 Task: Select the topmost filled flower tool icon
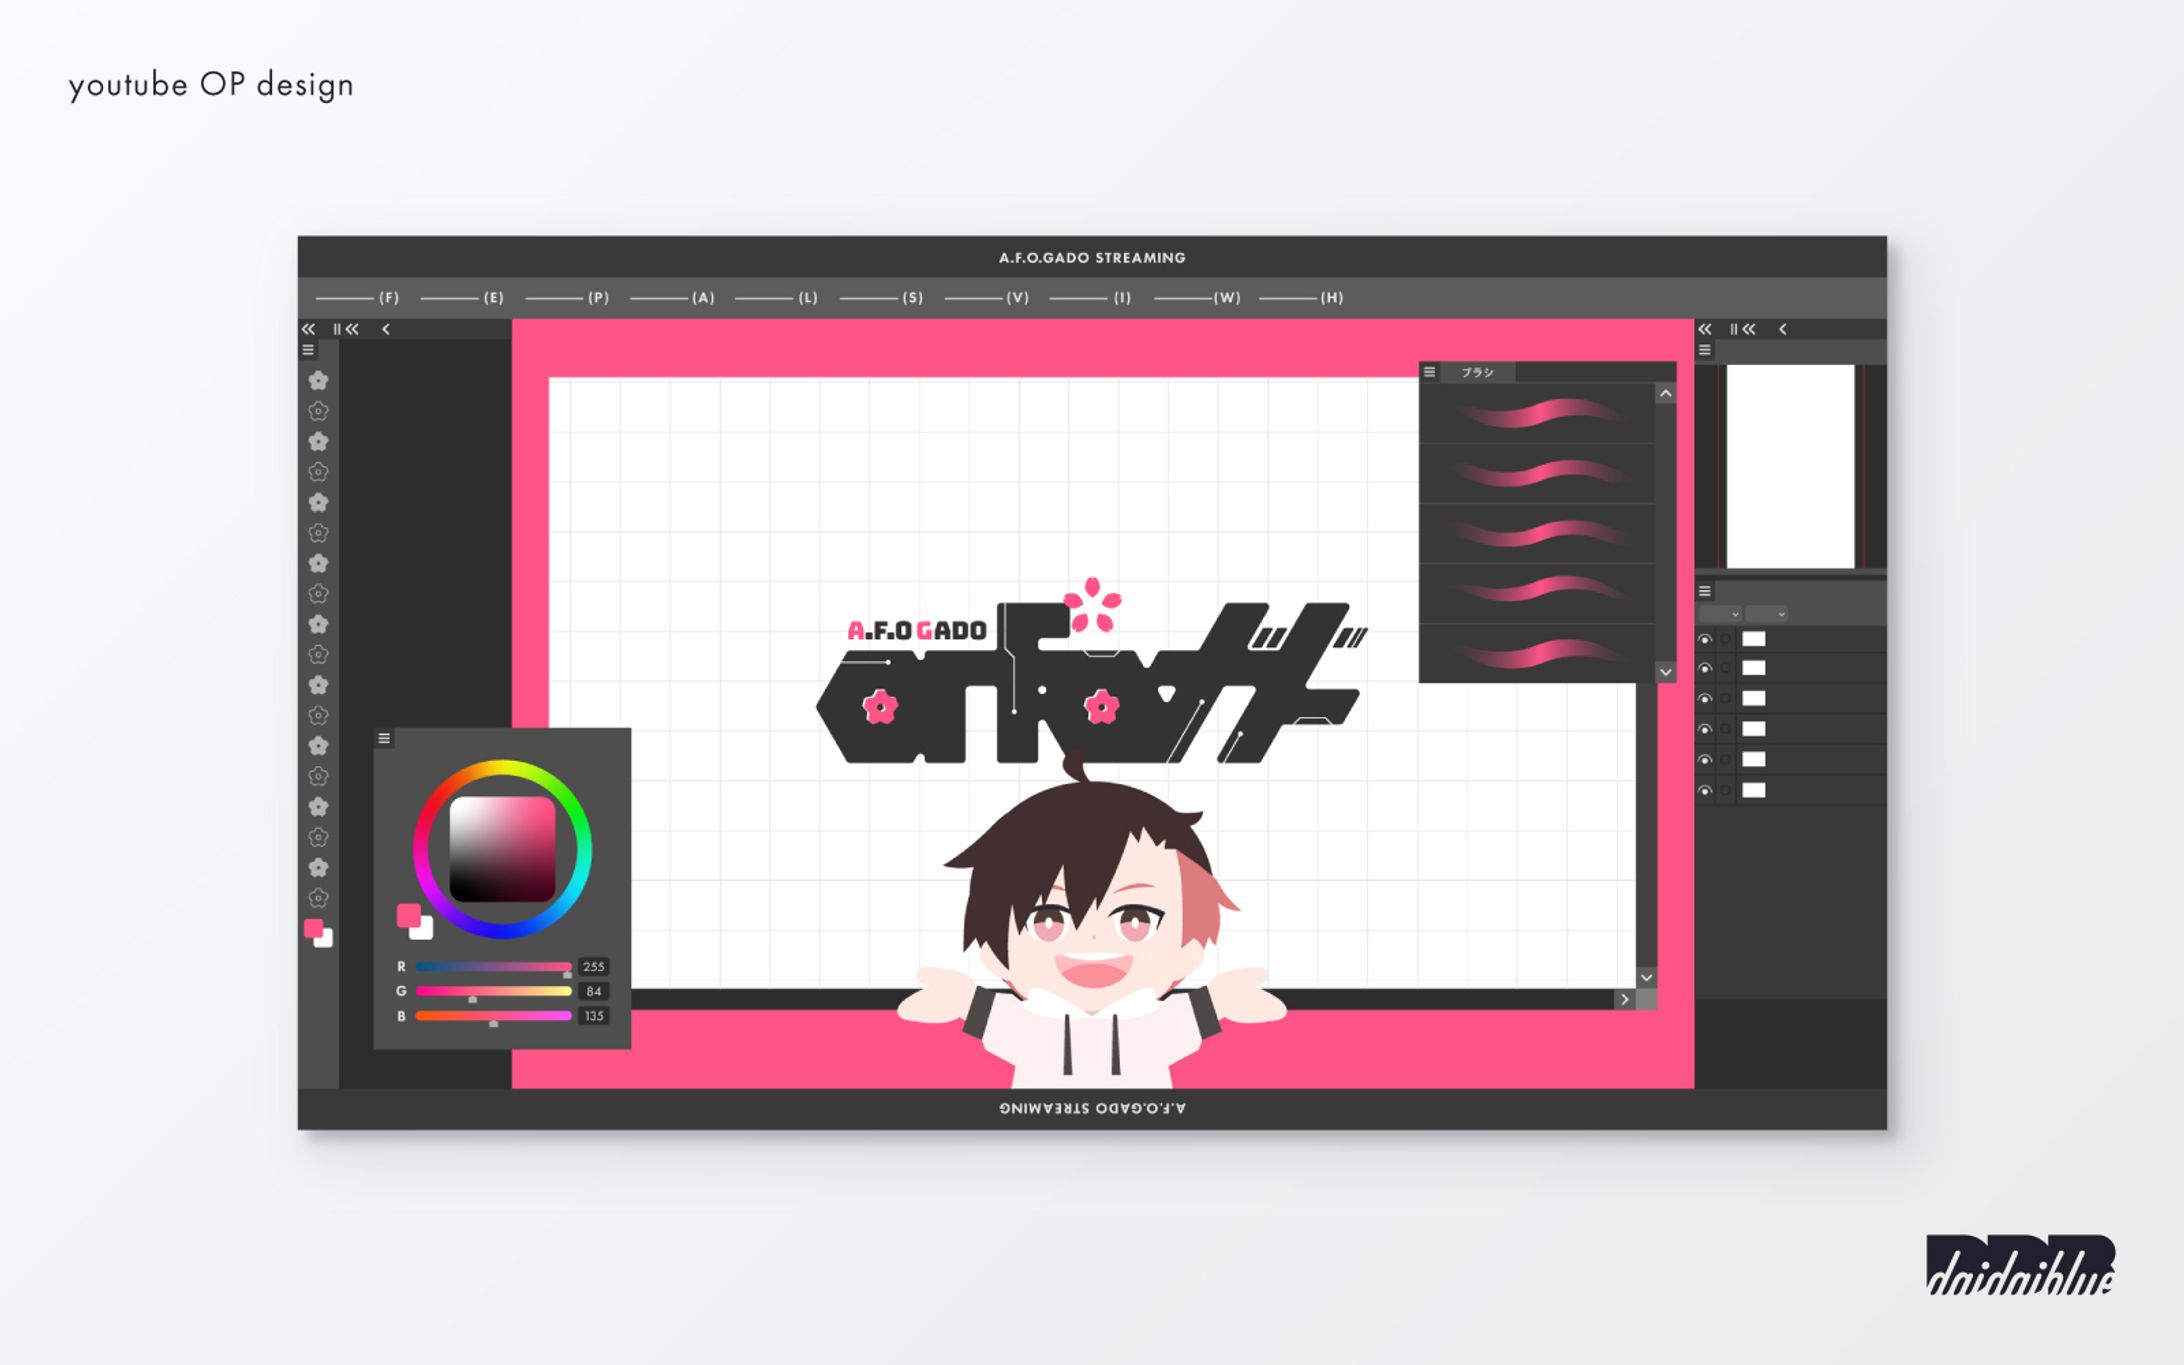[x=318, y=380]
